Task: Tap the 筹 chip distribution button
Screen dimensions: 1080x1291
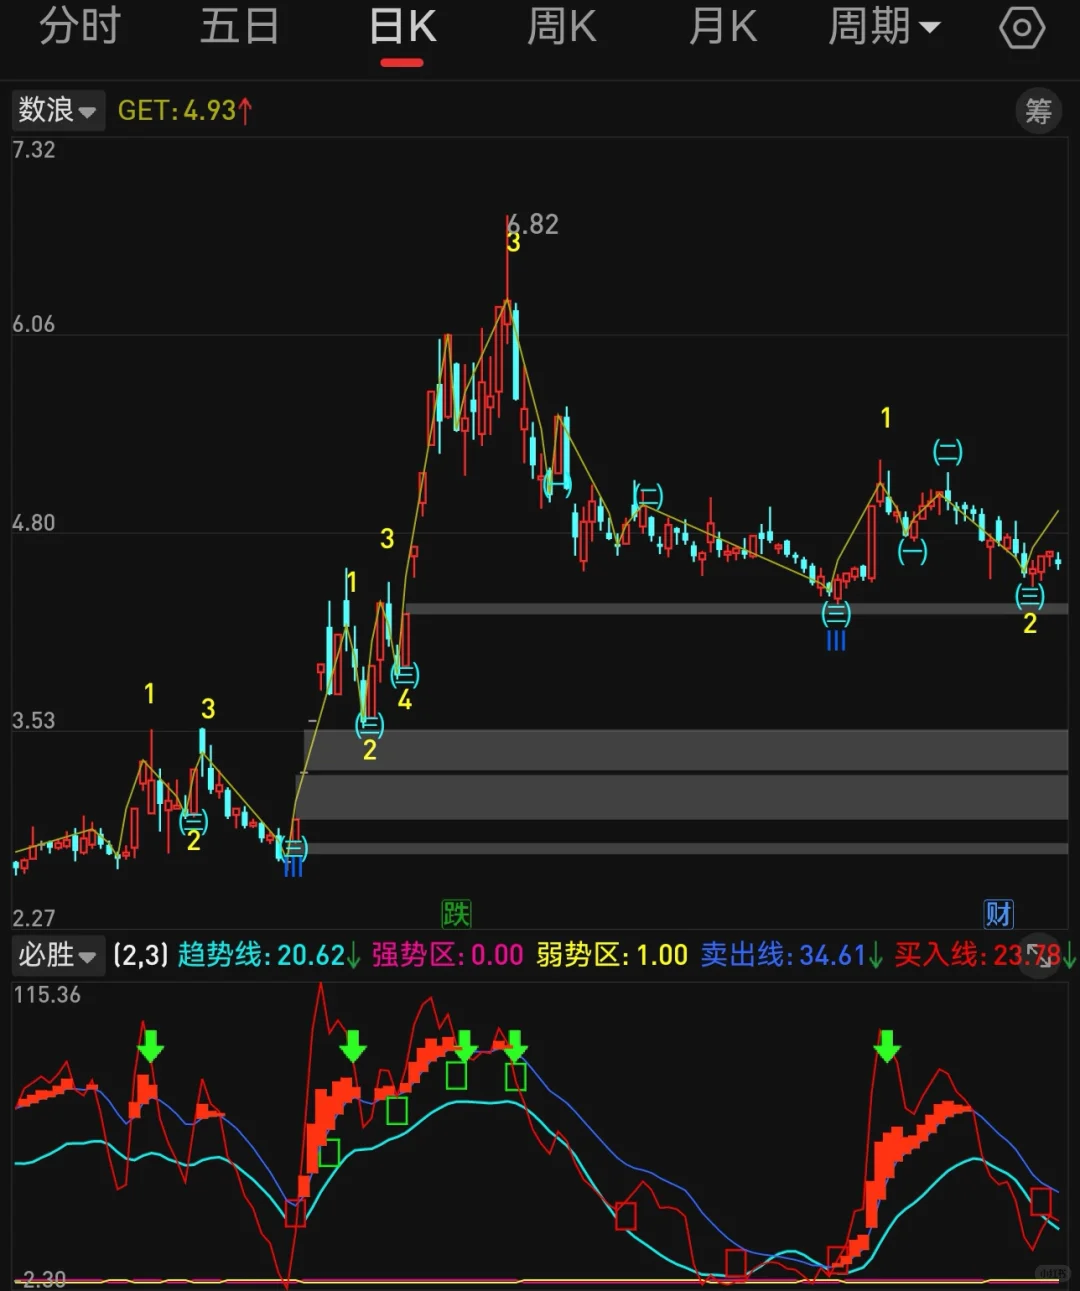Action: click(x=1039, y=111)
